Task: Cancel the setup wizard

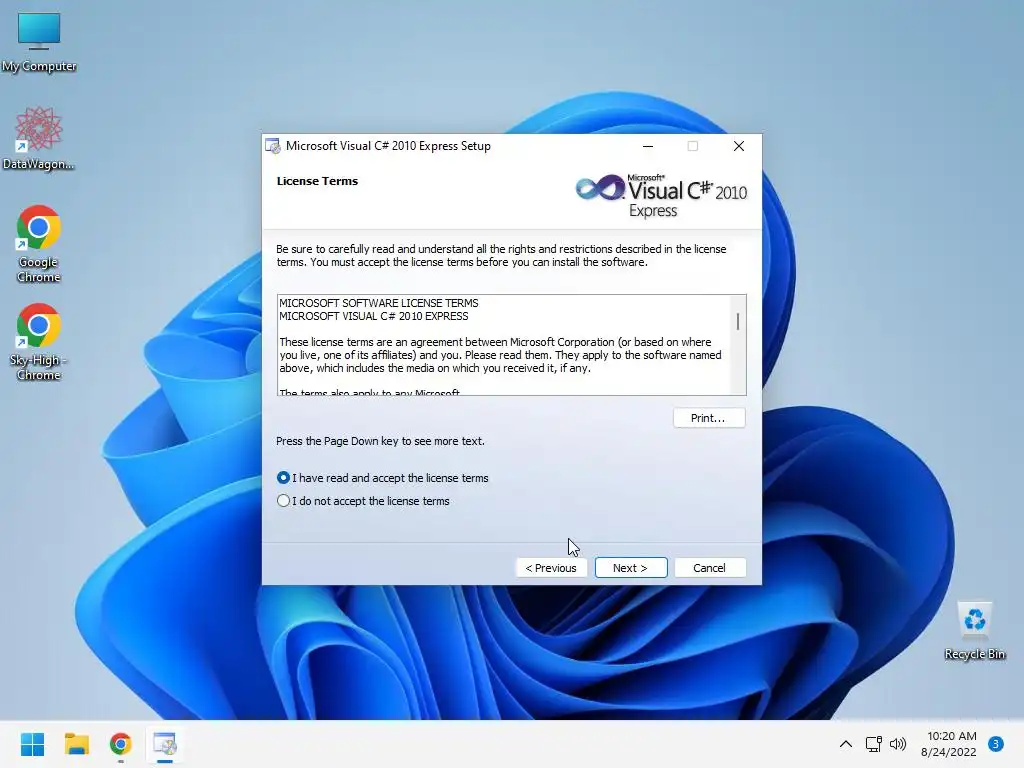Action: pyautogui.click(x=709, y=568)
